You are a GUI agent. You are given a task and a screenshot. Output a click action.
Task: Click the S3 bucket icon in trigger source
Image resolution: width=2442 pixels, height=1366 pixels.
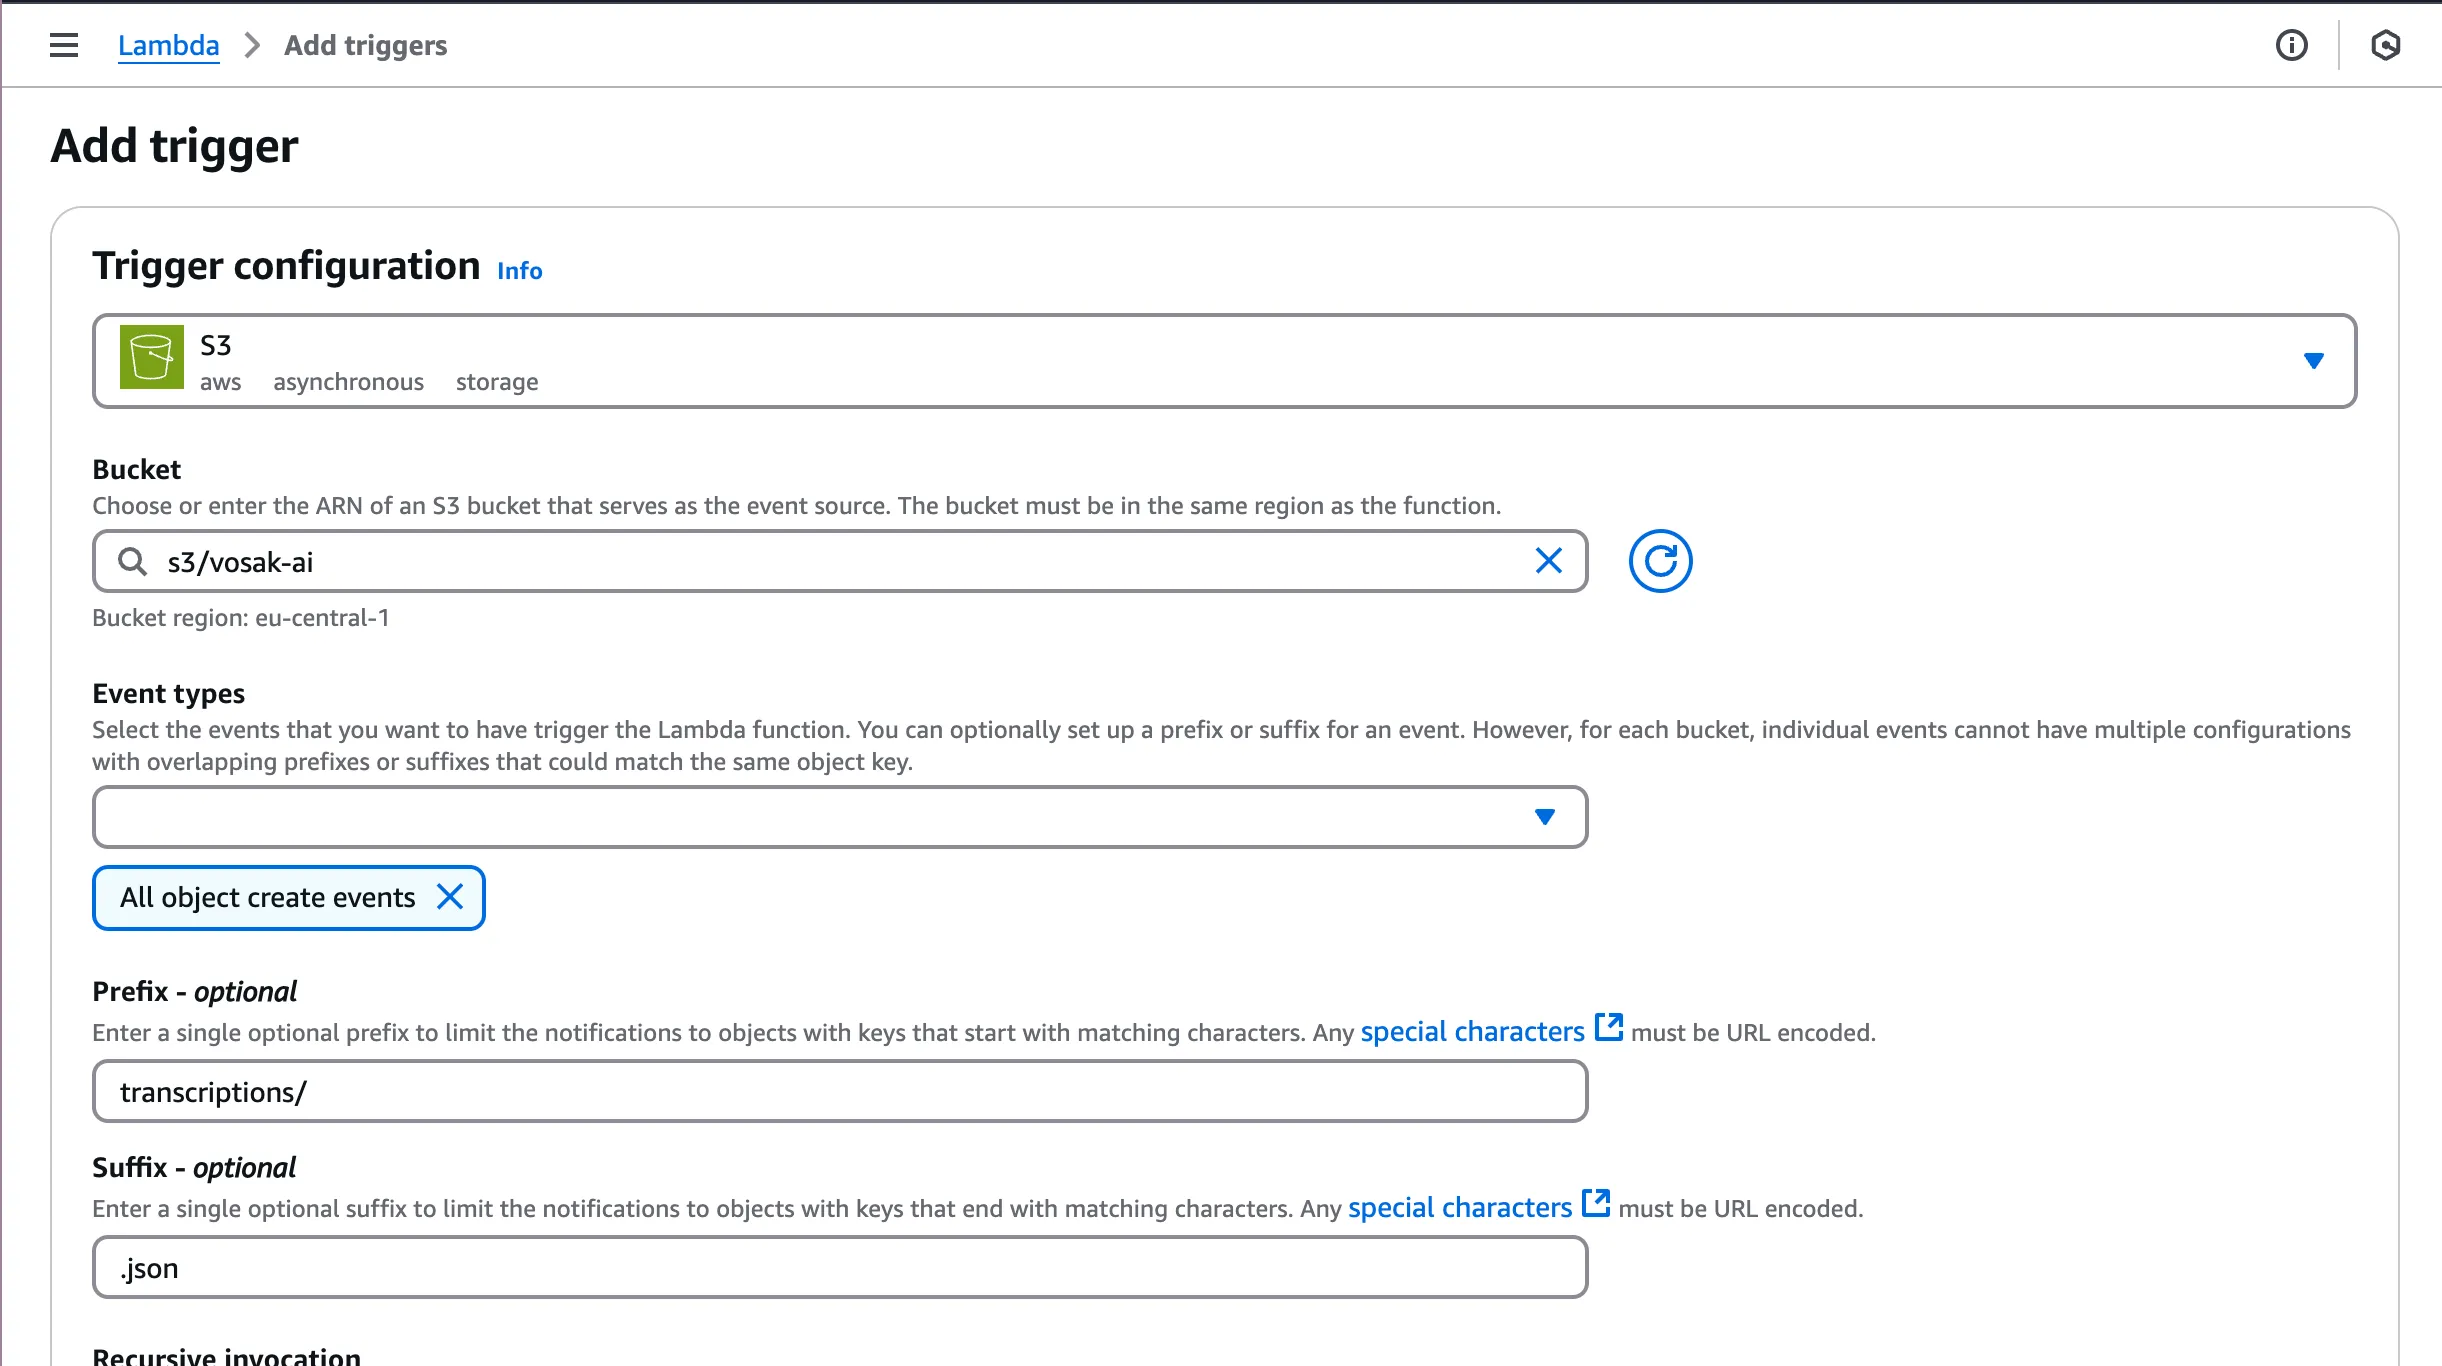[x=150, y=357]
